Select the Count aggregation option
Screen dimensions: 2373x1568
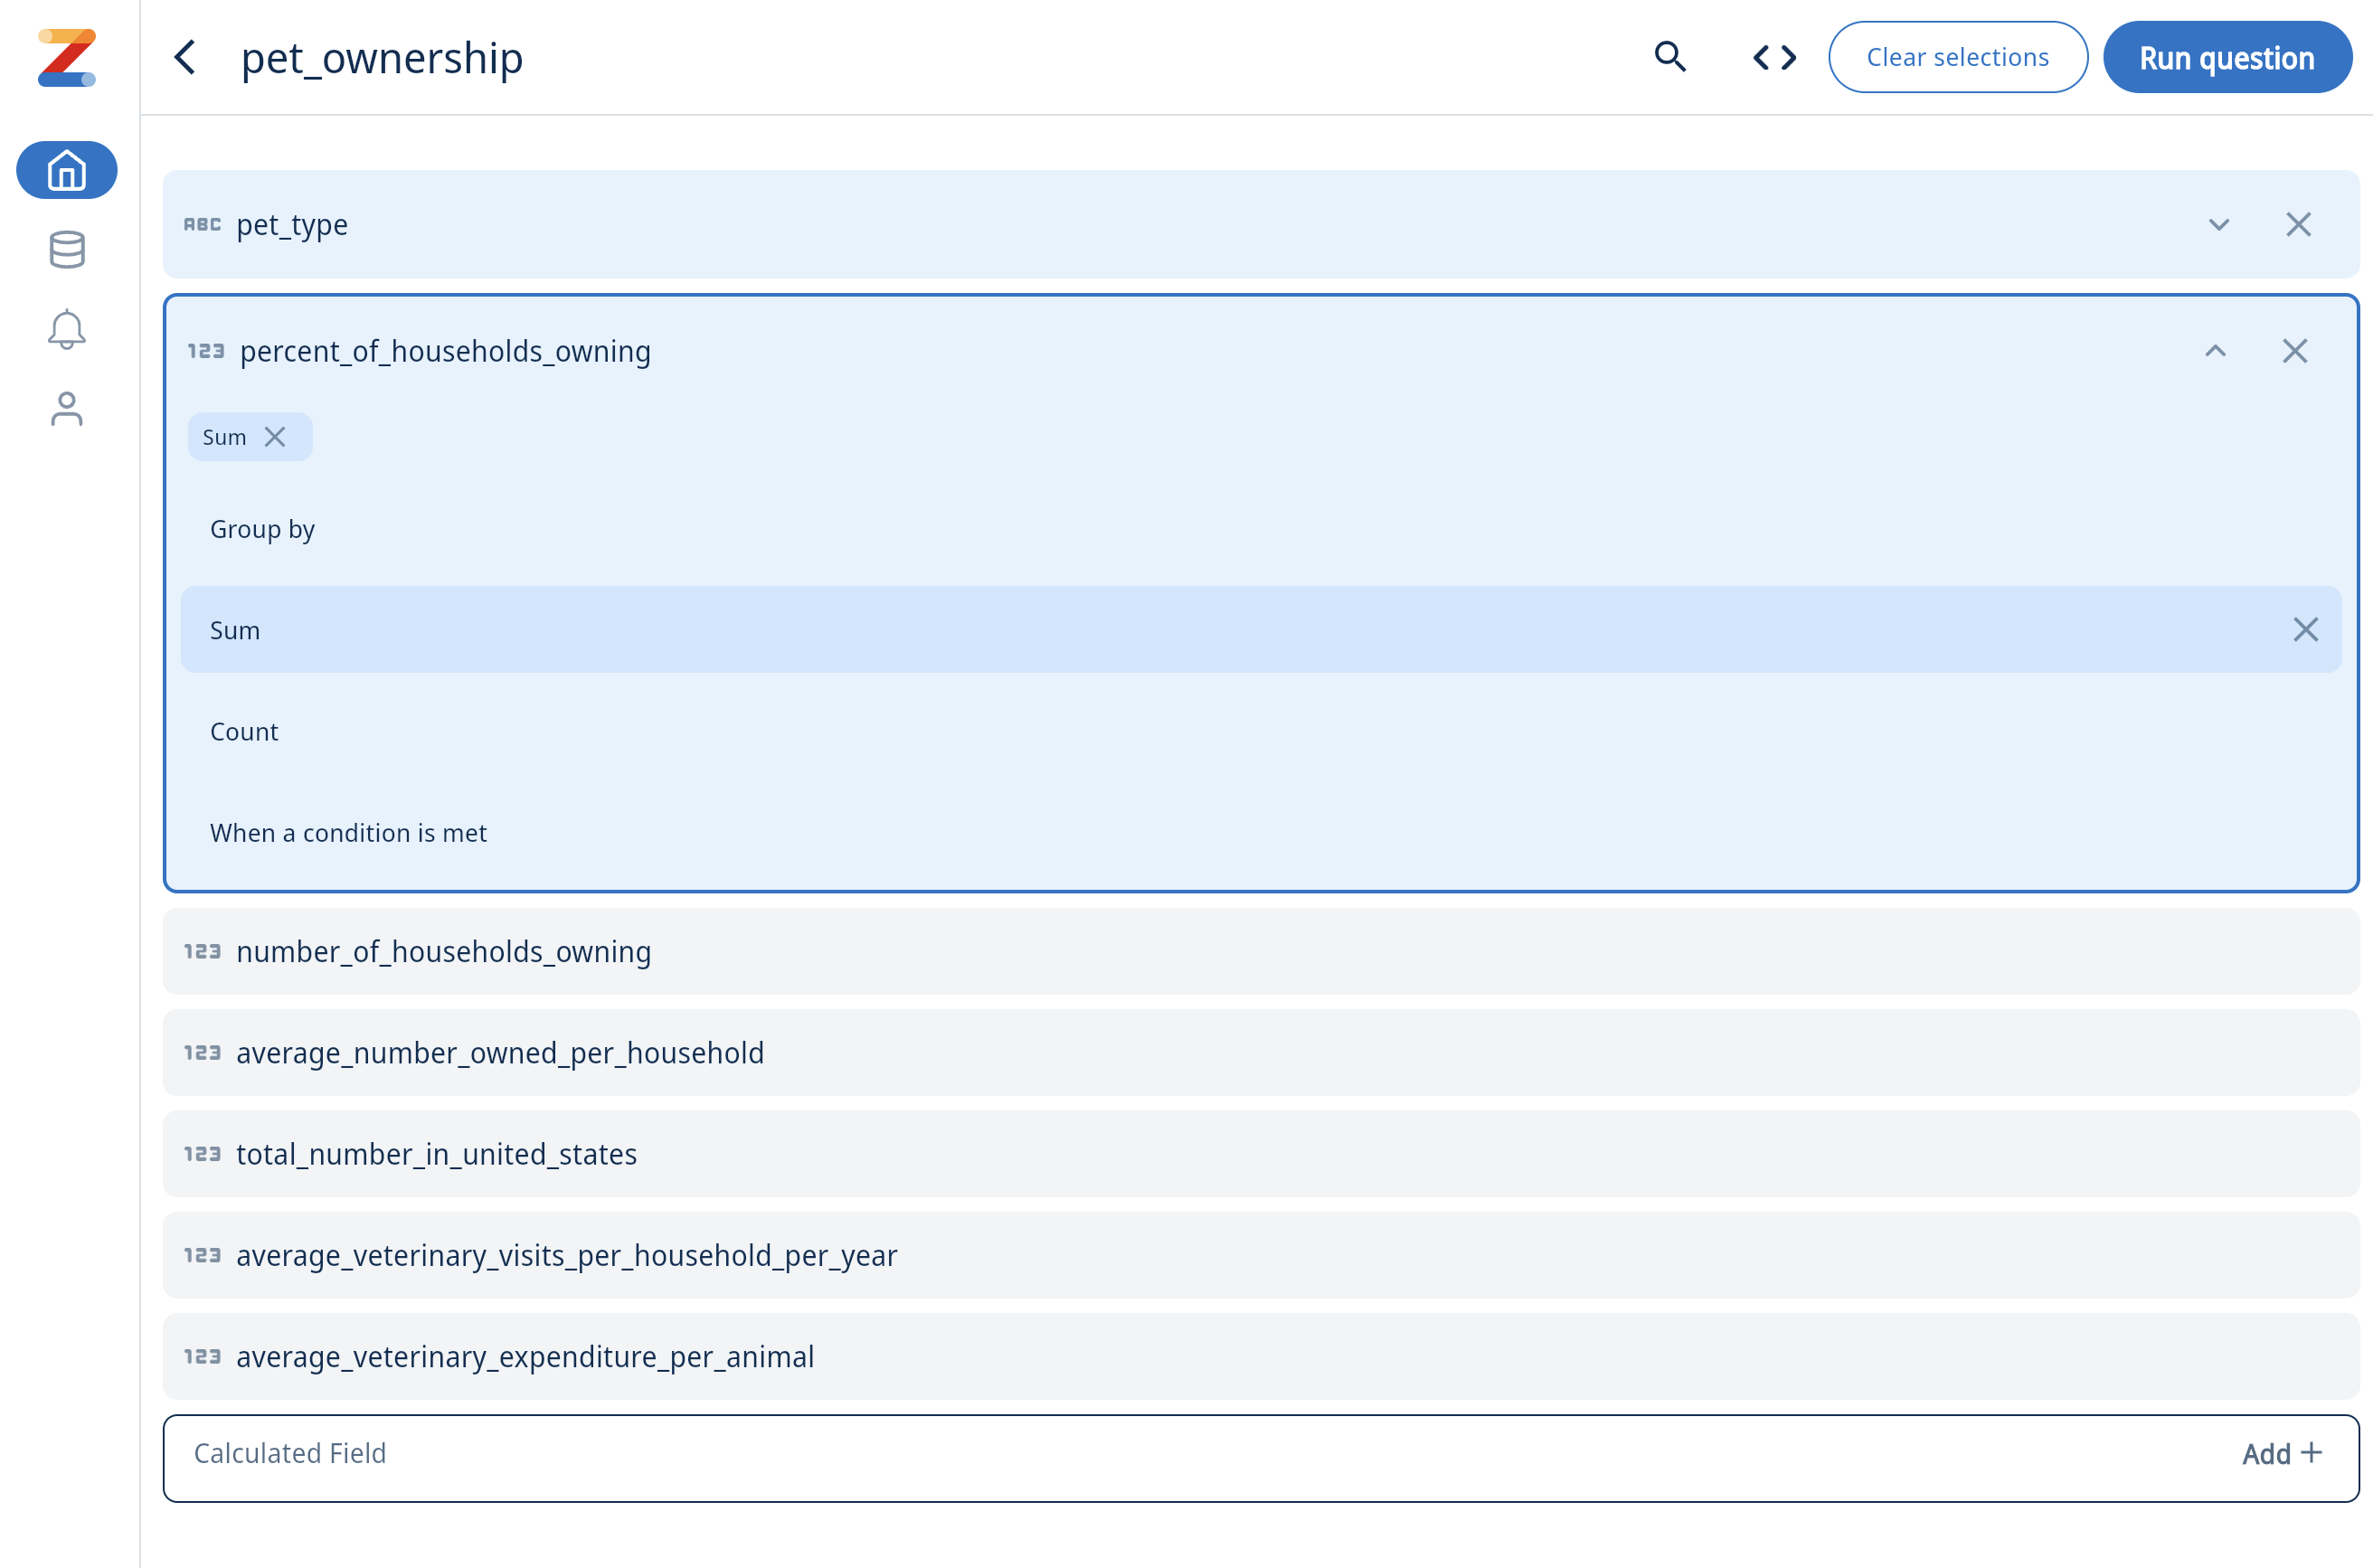tap(243, 731)
